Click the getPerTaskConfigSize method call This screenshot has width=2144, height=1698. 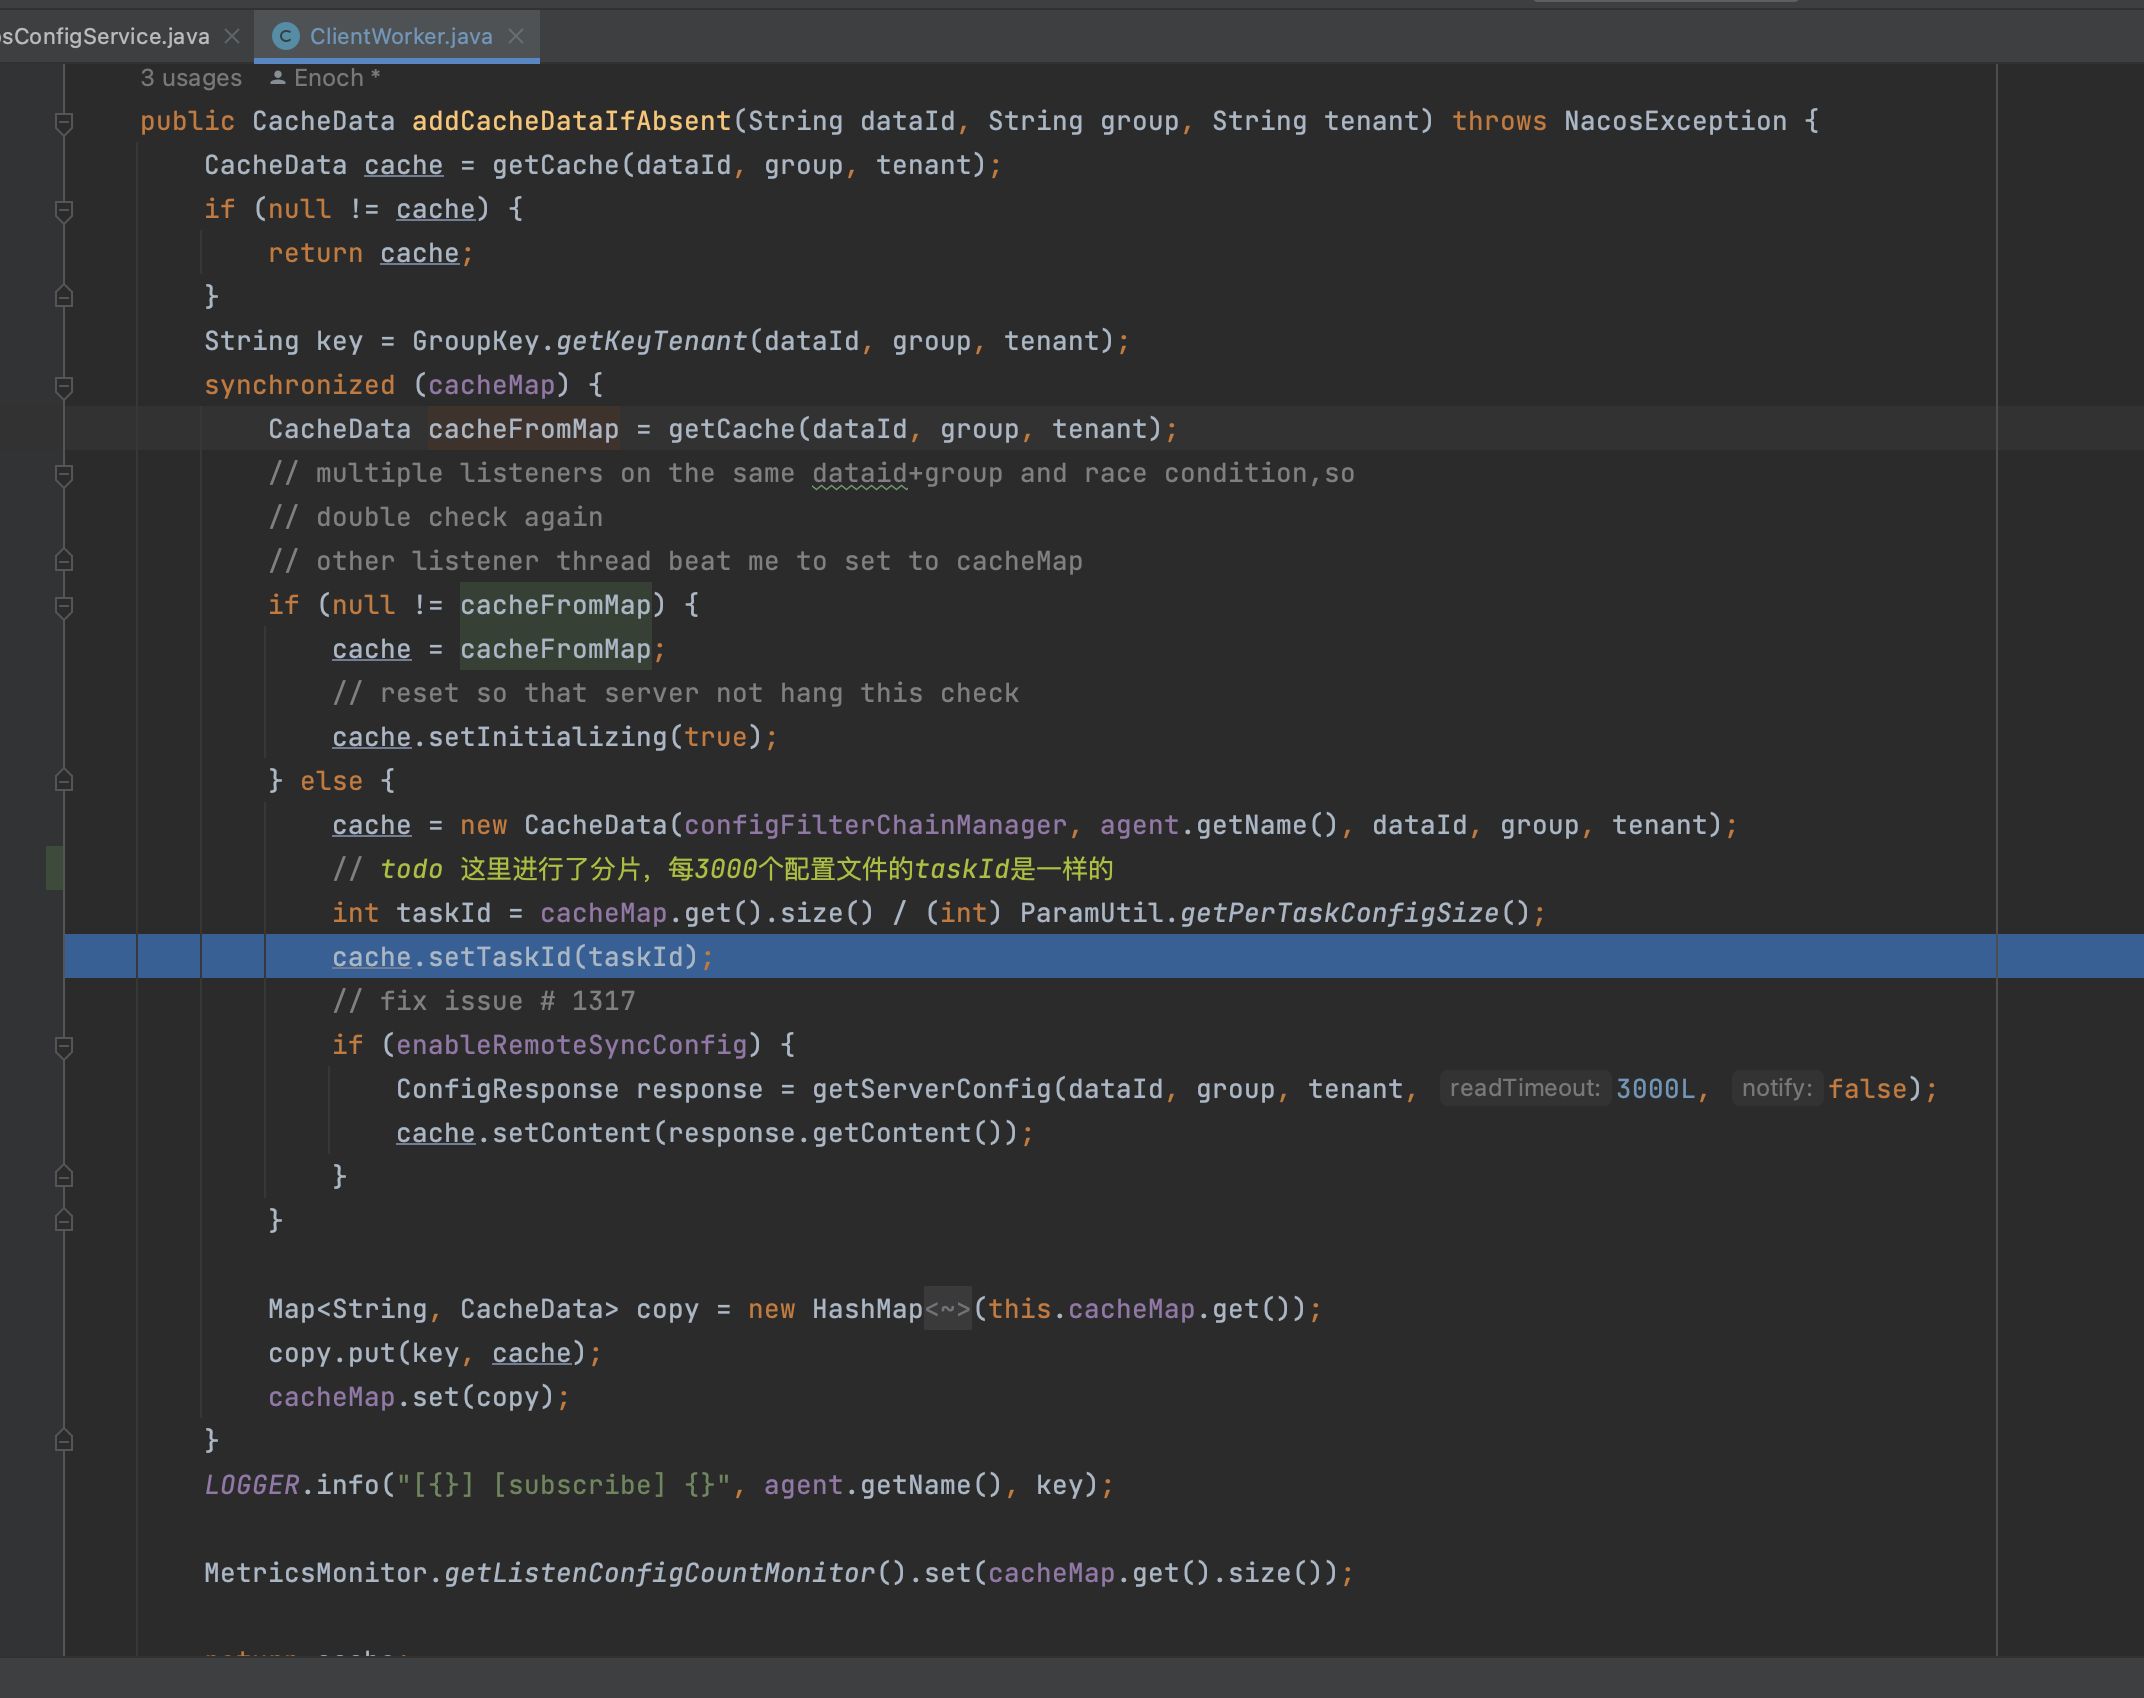[1339, 913]
